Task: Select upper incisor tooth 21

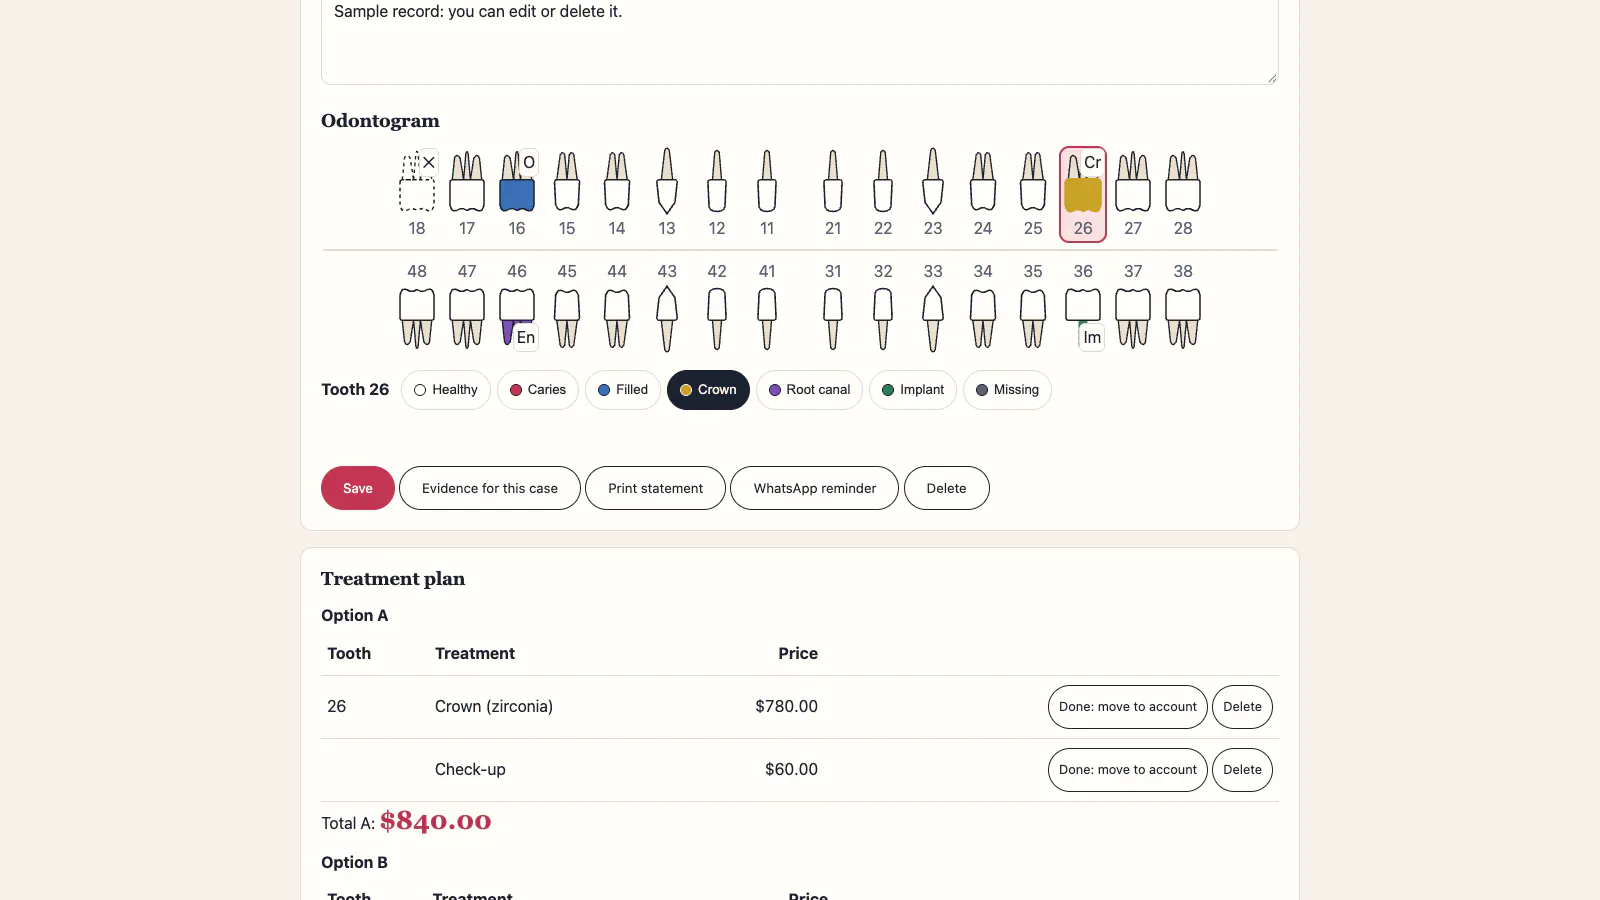Action: pos(833,194)
